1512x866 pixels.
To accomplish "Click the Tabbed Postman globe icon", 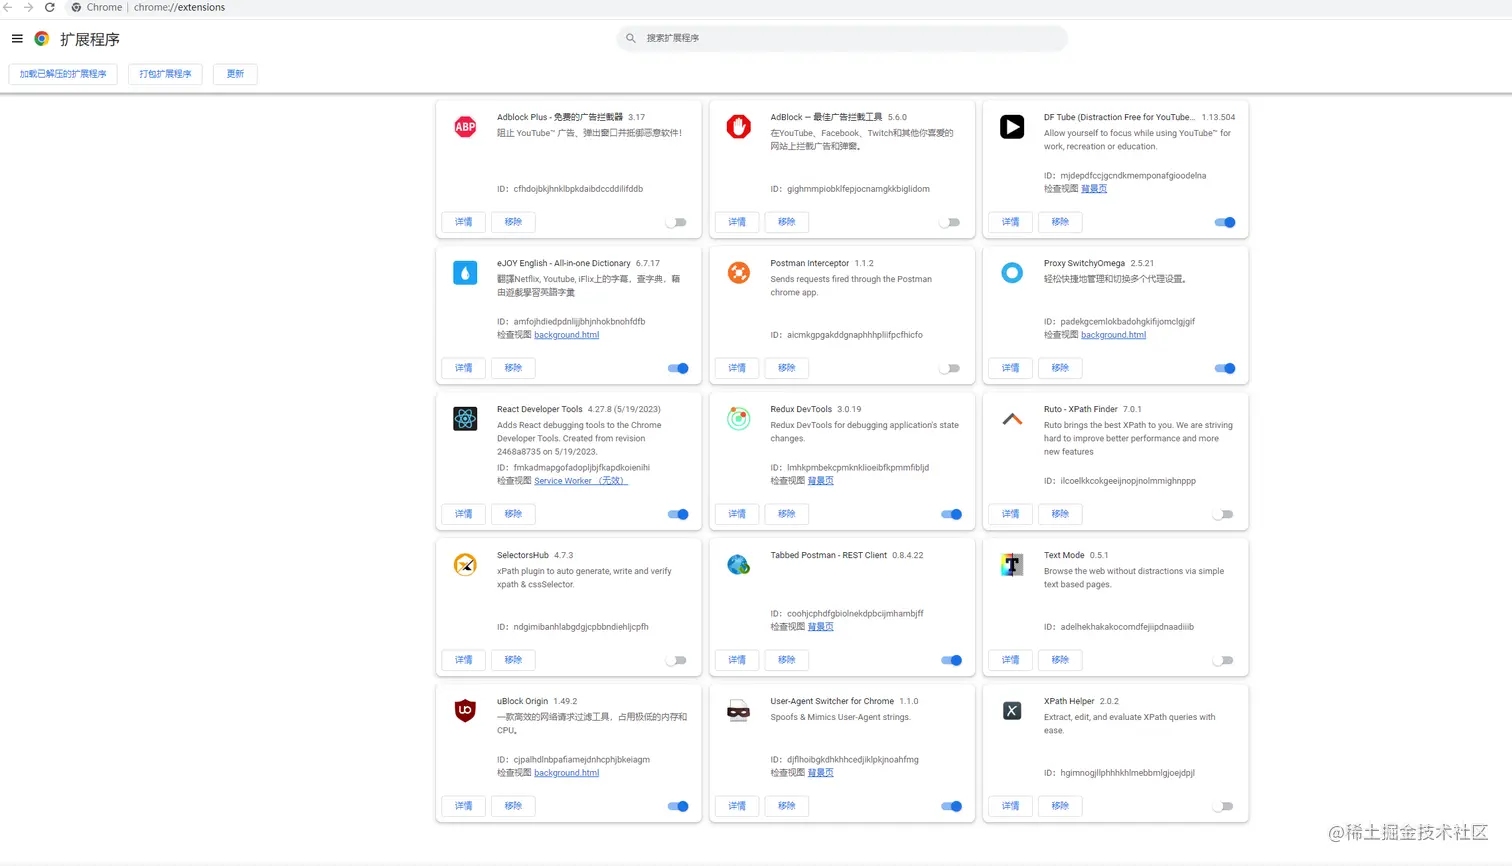I will pos(739,565).
